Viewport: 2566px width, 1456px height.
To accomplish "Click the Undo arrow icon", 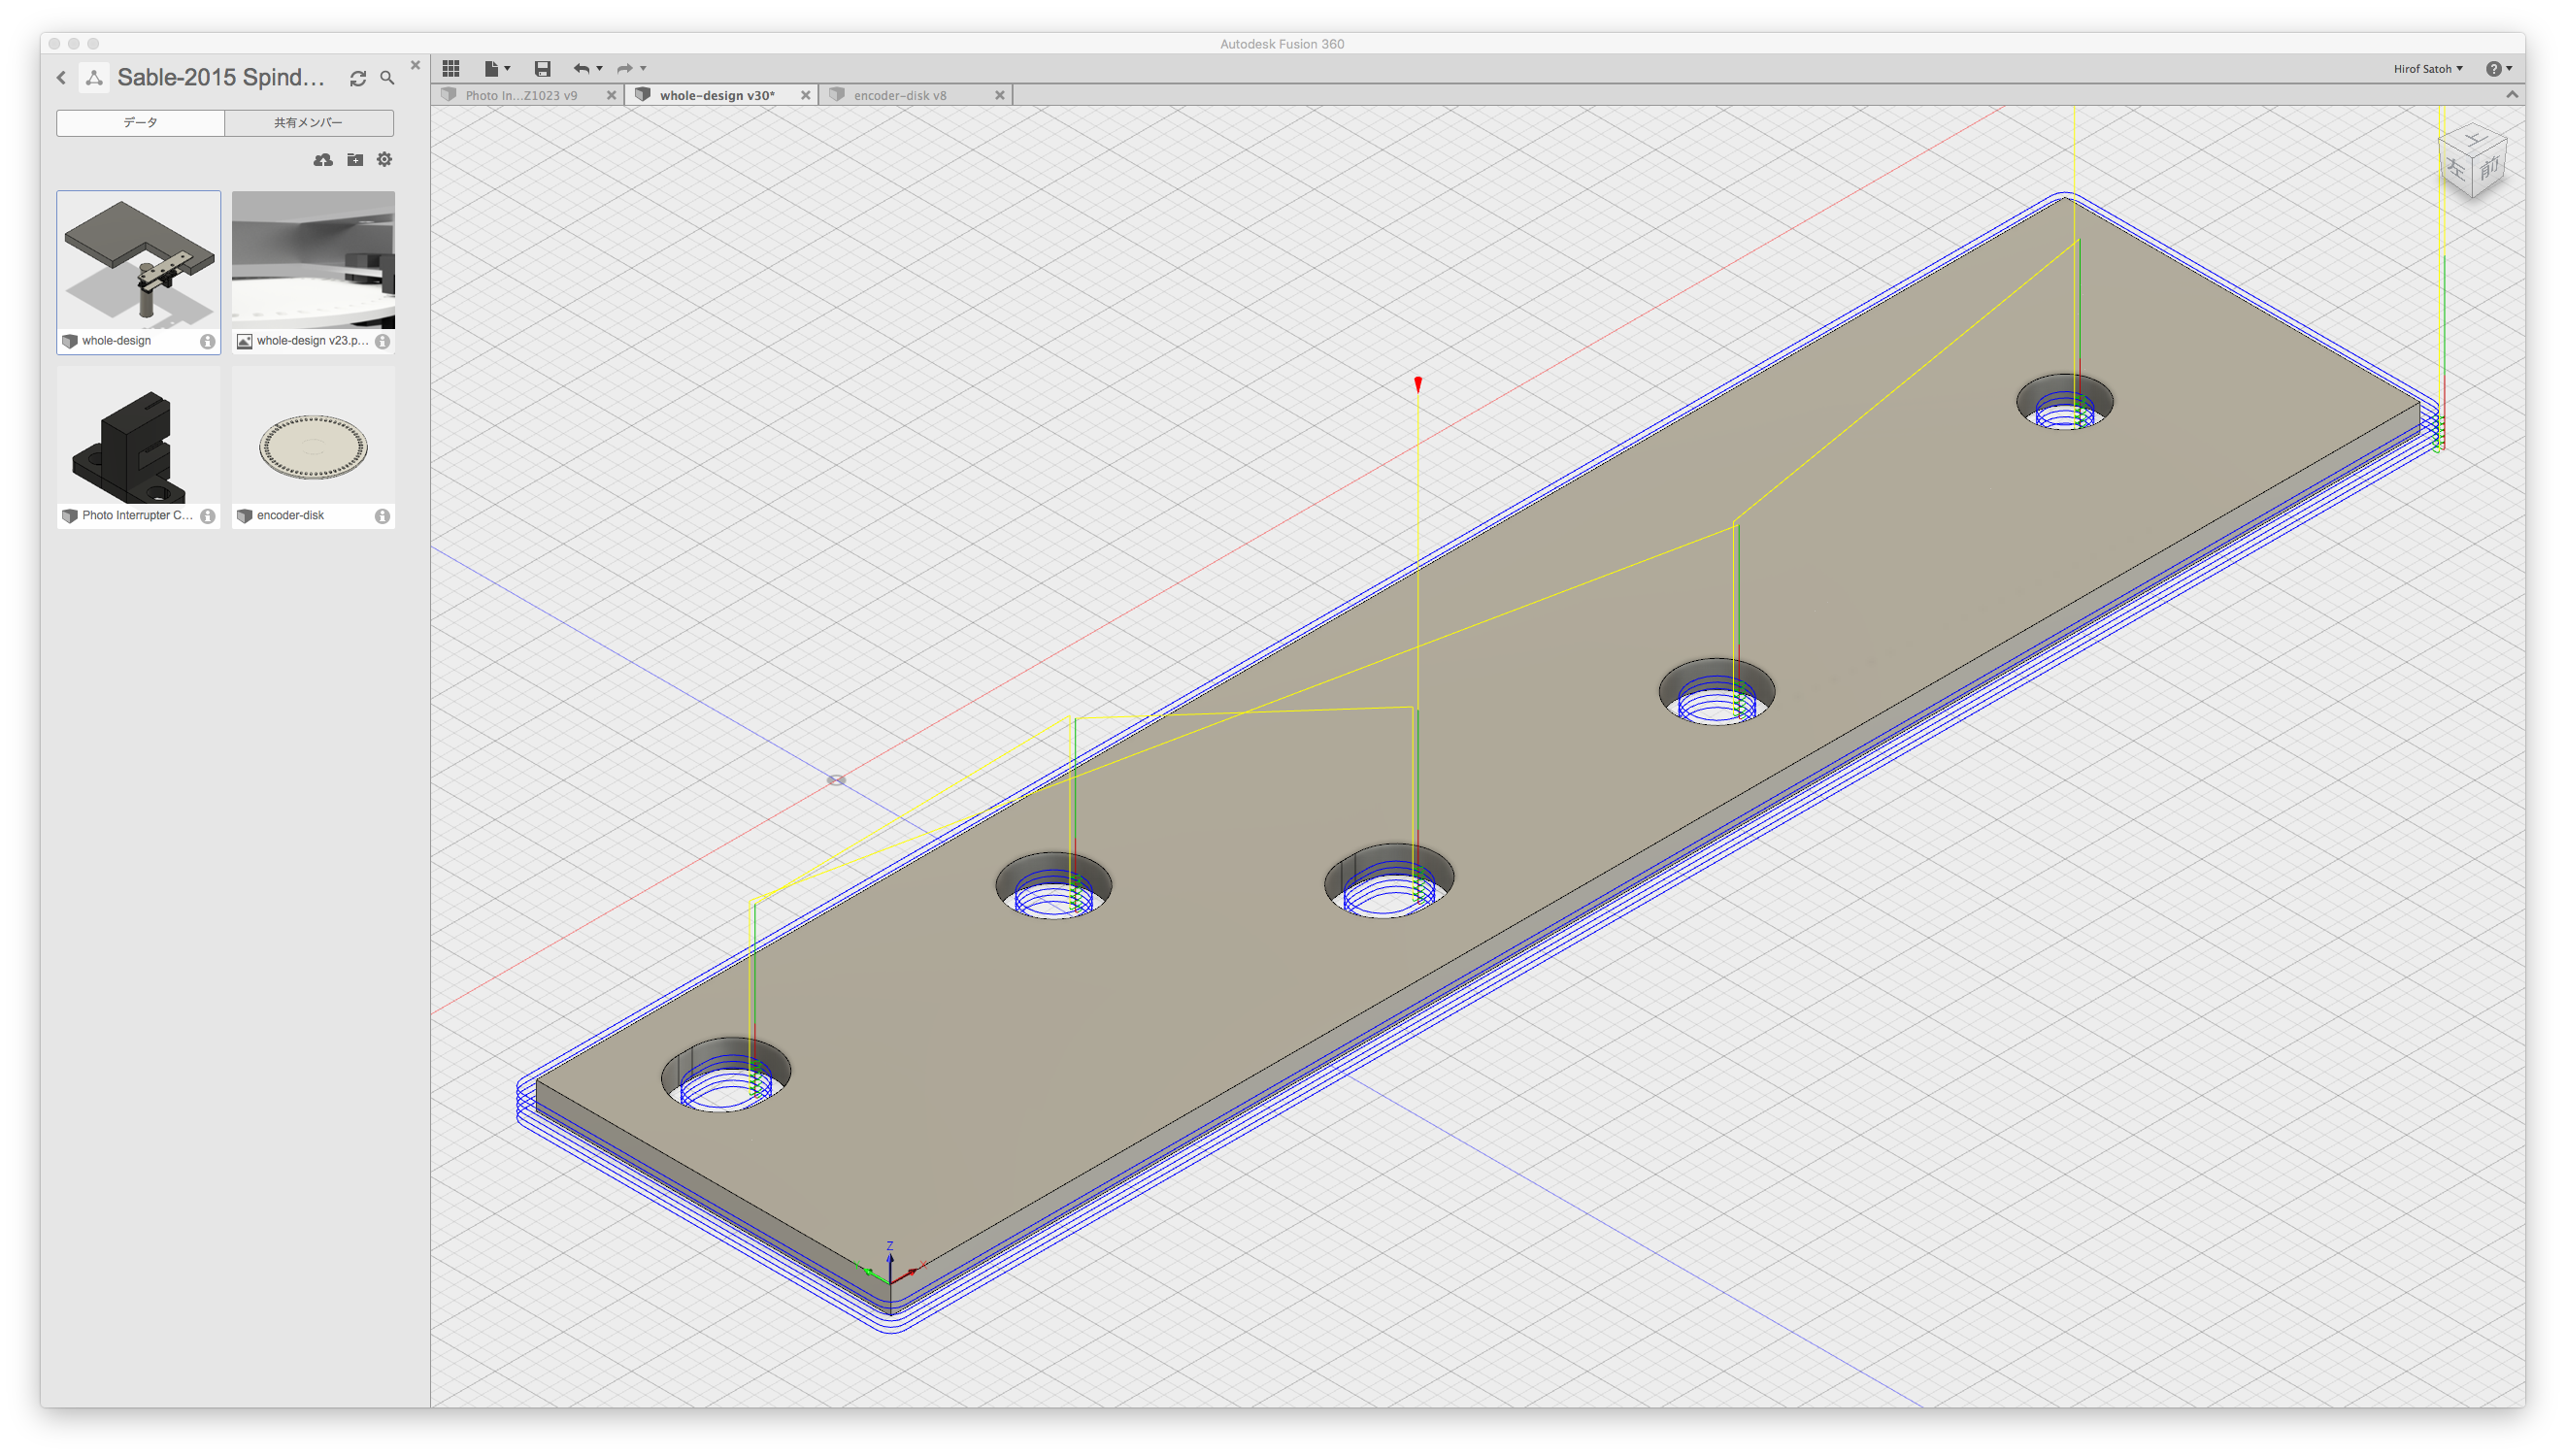I will 581,68.
